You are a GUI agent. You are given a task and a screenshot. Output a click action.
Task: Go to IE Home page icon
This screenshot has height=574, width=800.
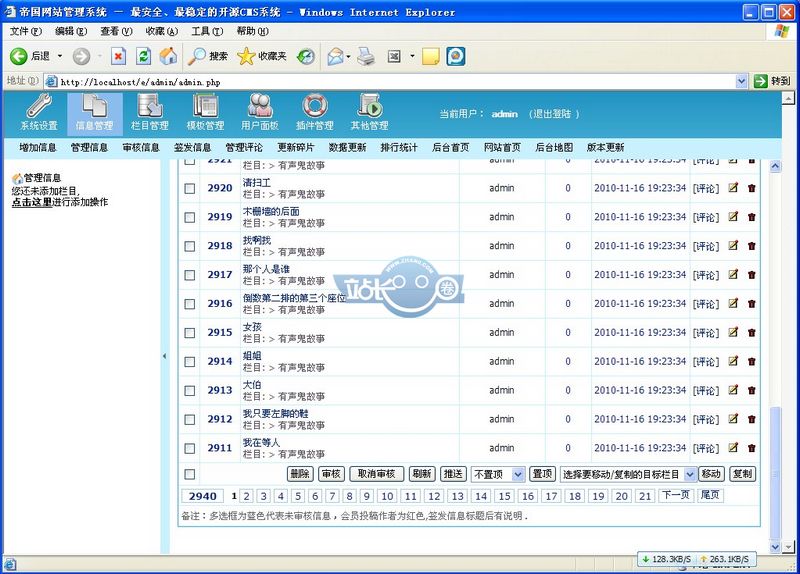tap(168, 56)
